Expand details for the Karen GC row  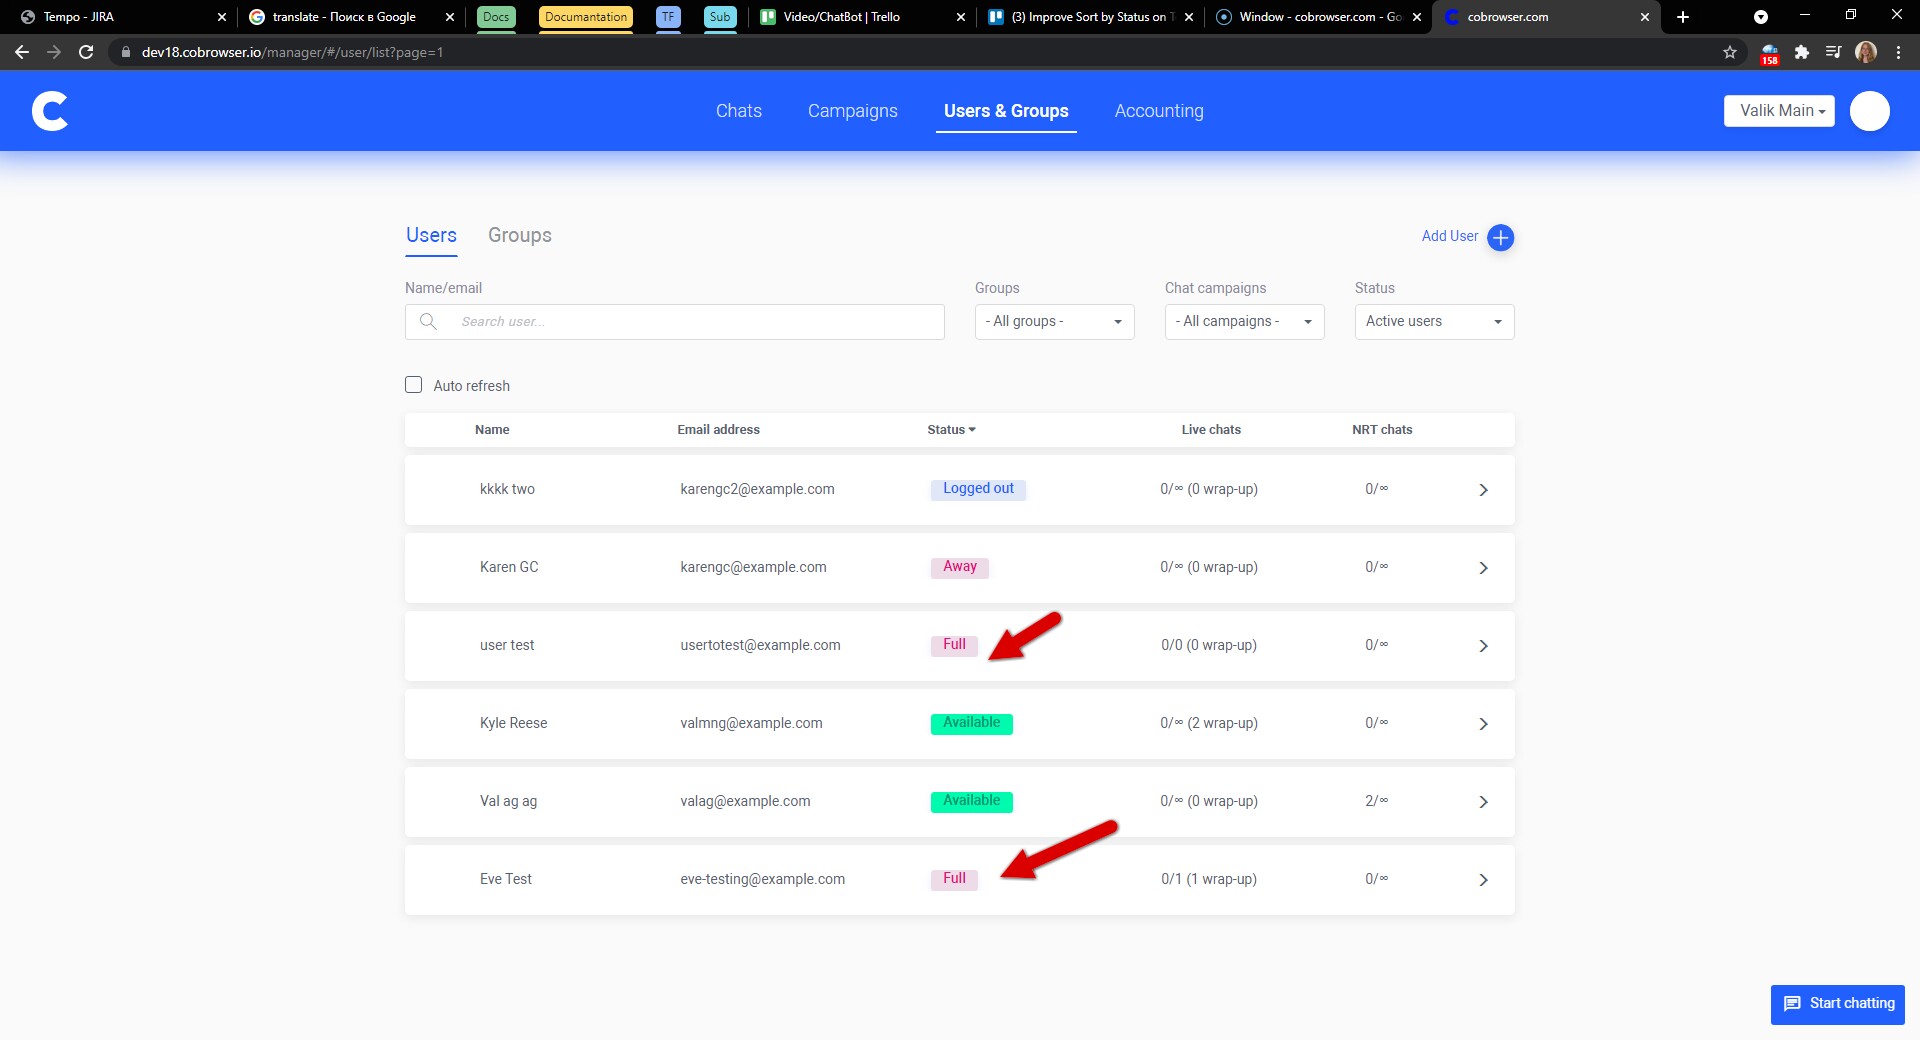1483,567
